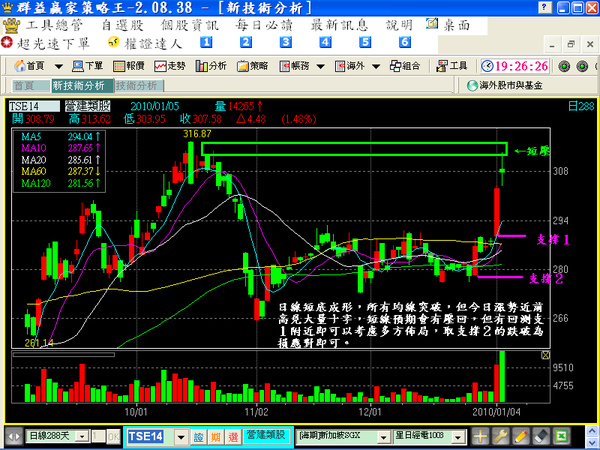Image resolution: width=600 pixels, height=450 pixels.
Task: Open the 報價 quotes toolbar icon
Action: coord(129,66)
